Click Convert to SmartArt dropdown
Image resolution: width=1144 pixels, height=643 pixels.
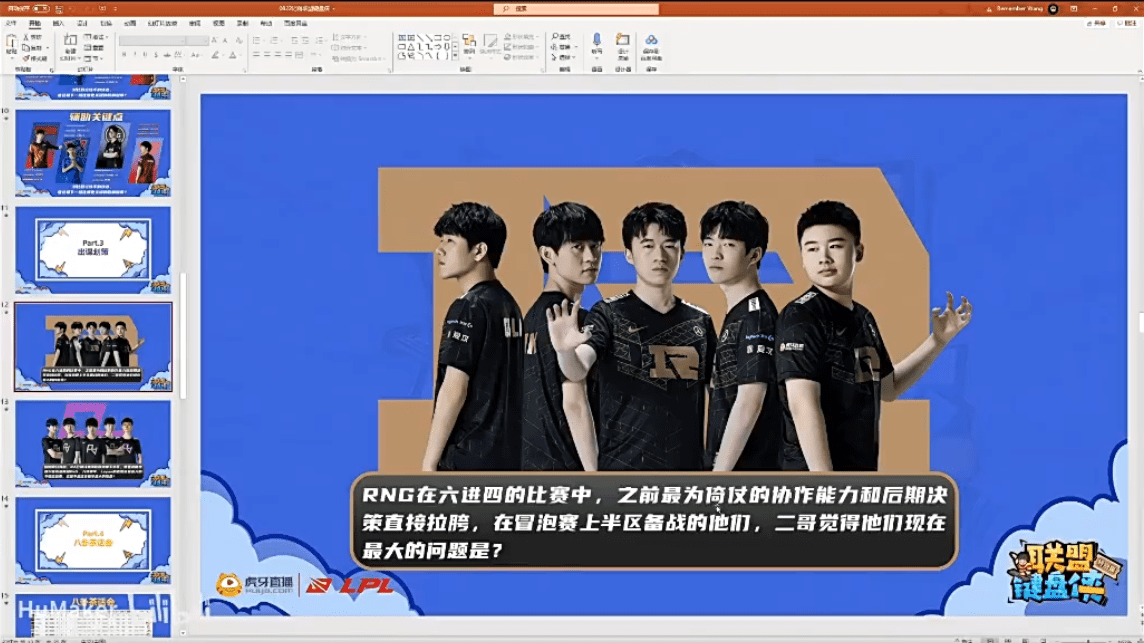358,58
